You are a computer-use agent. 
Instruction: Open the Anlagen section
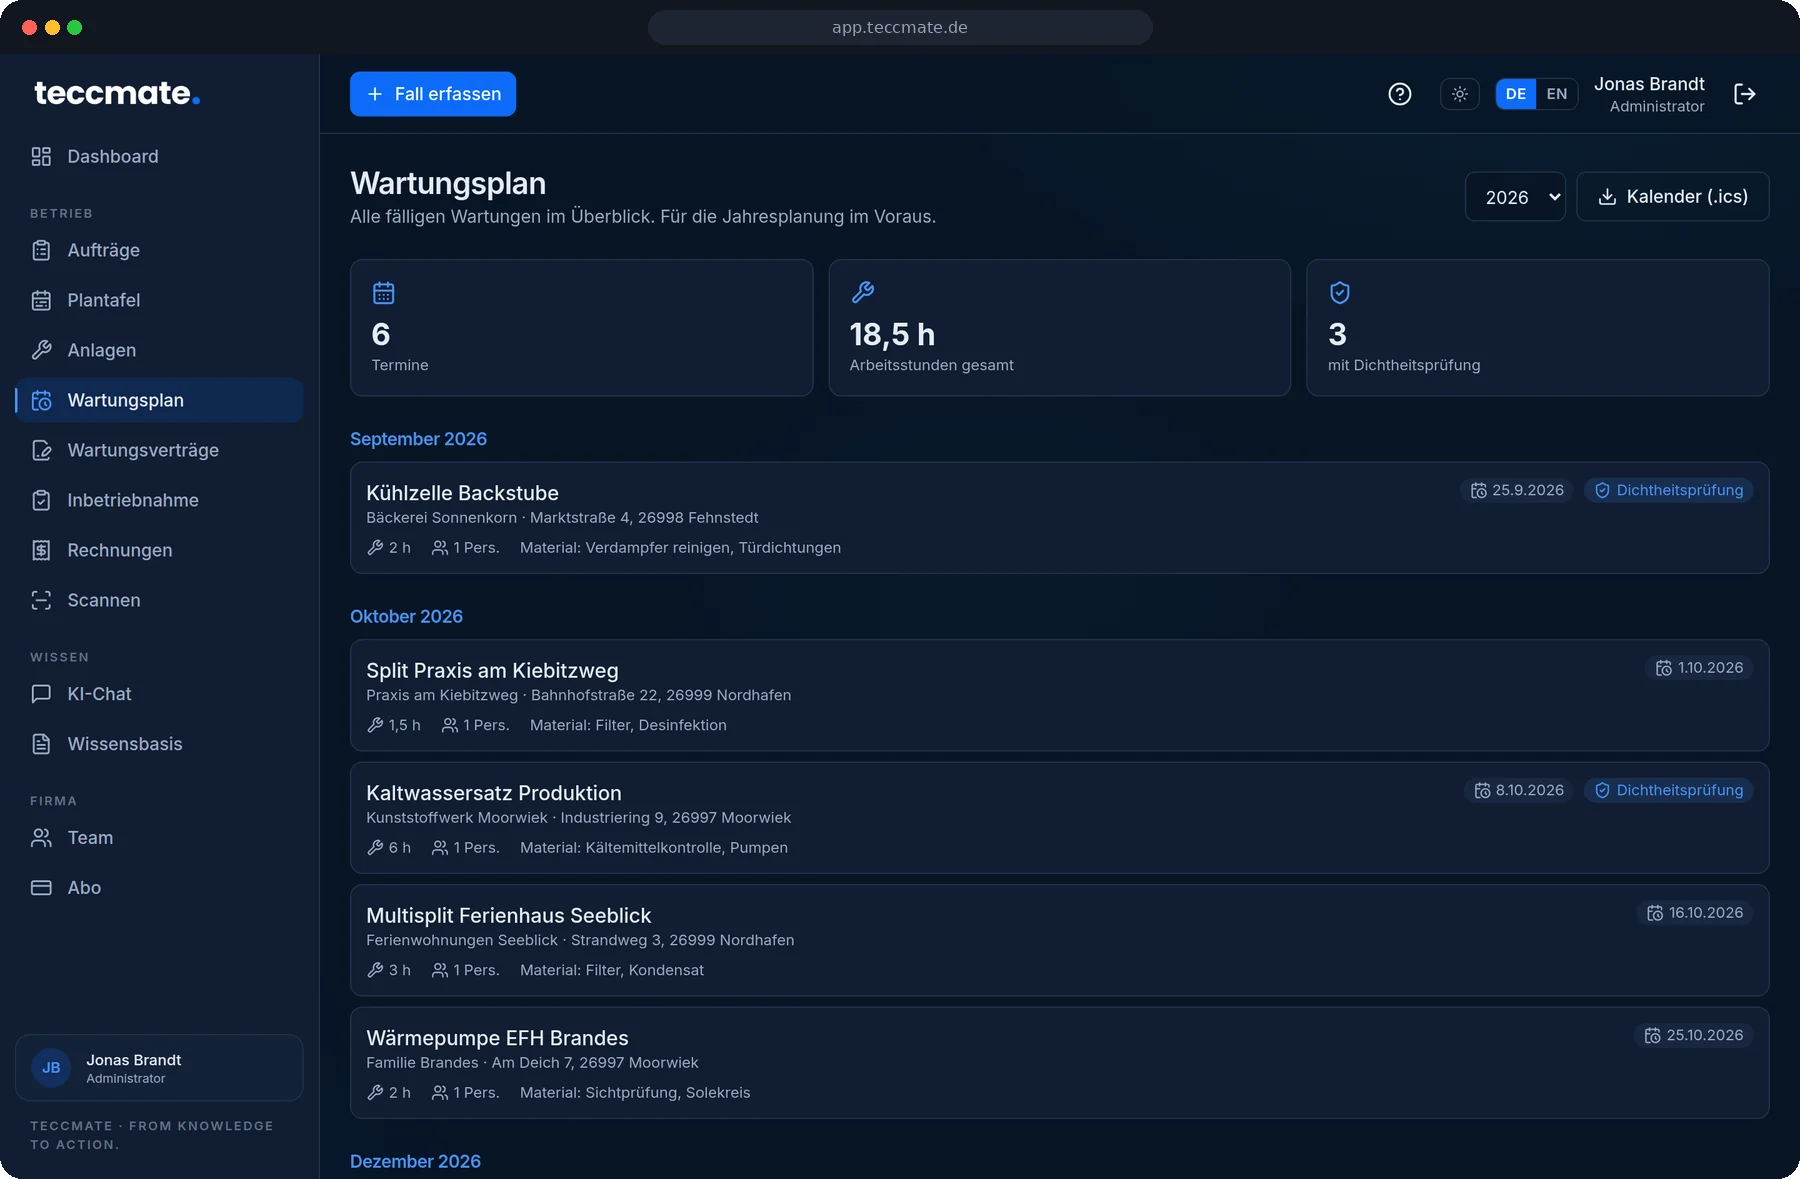coord(159,350)
